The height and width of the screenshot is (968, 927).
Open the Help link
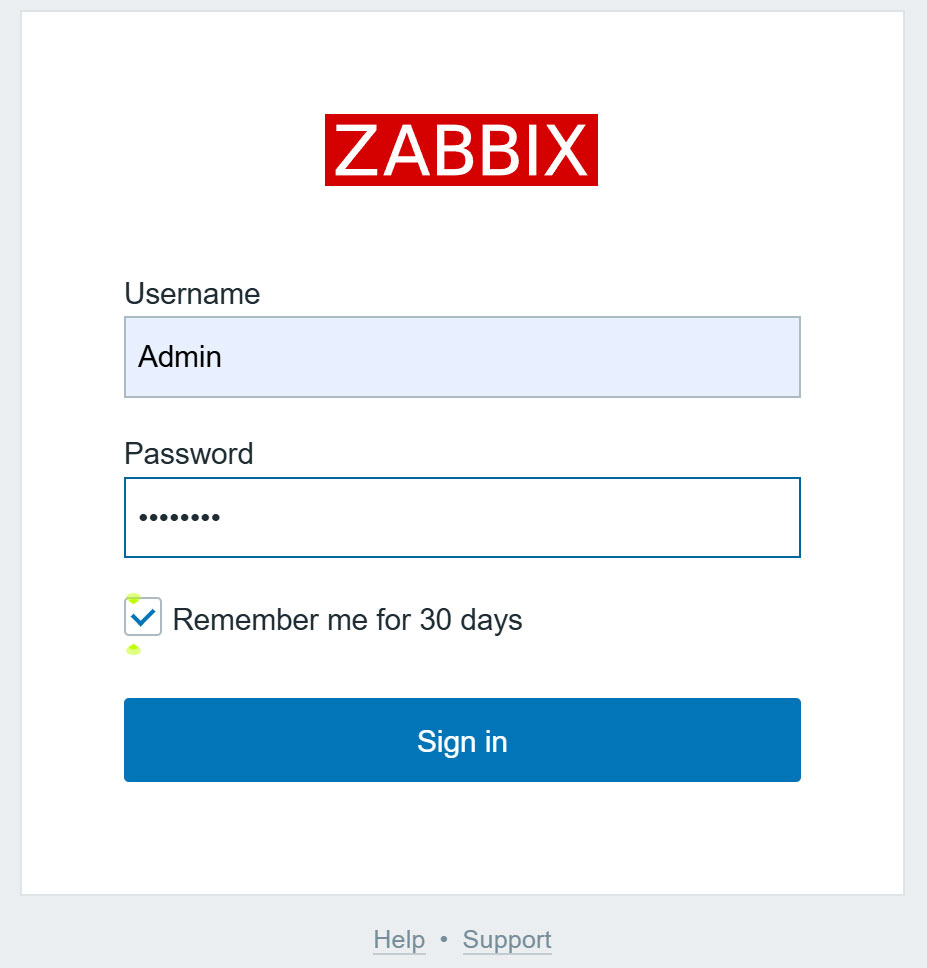point(399,940)
